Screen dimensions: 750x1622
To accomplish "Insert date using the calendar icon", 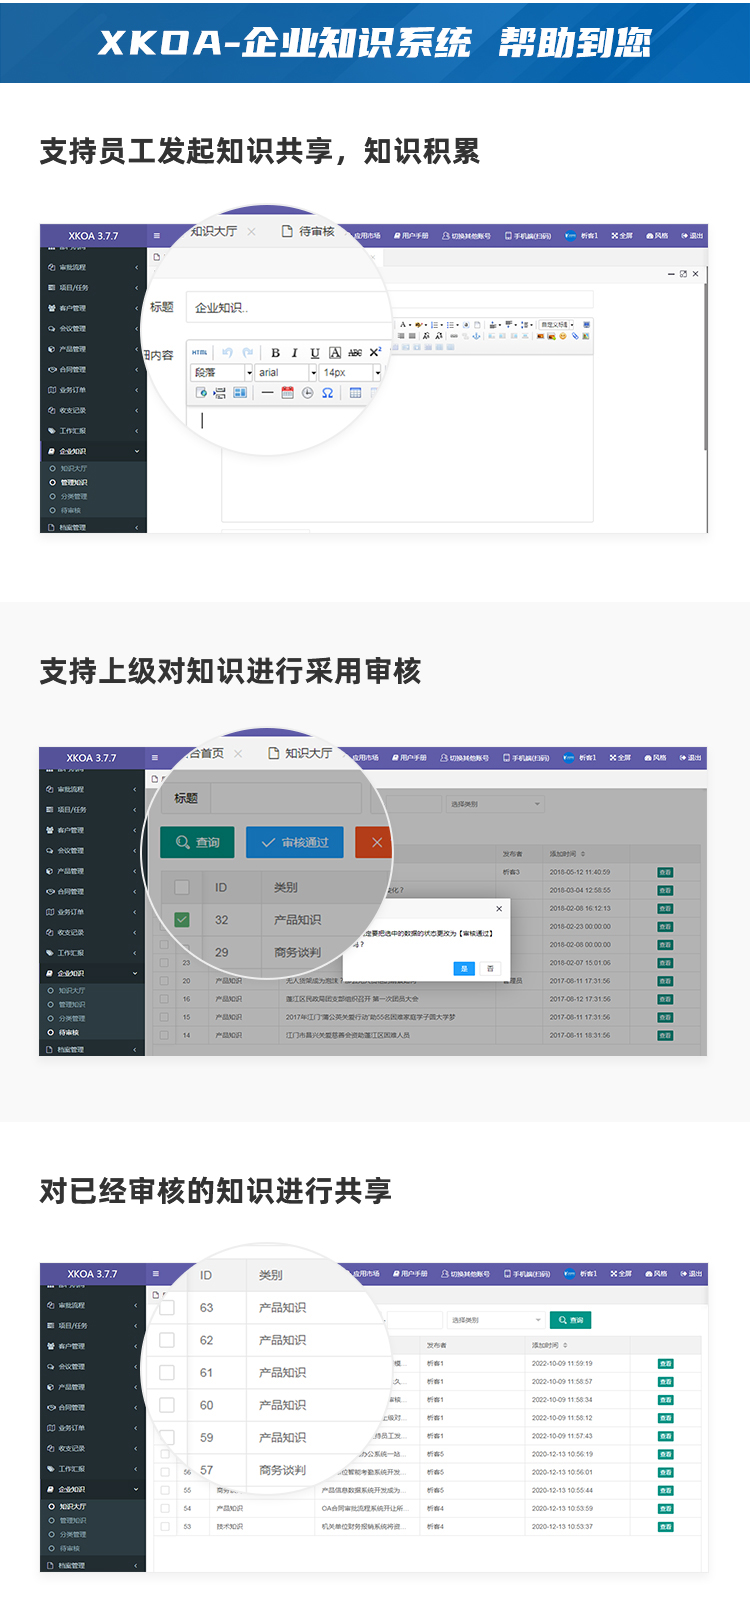I will [287, 393].
